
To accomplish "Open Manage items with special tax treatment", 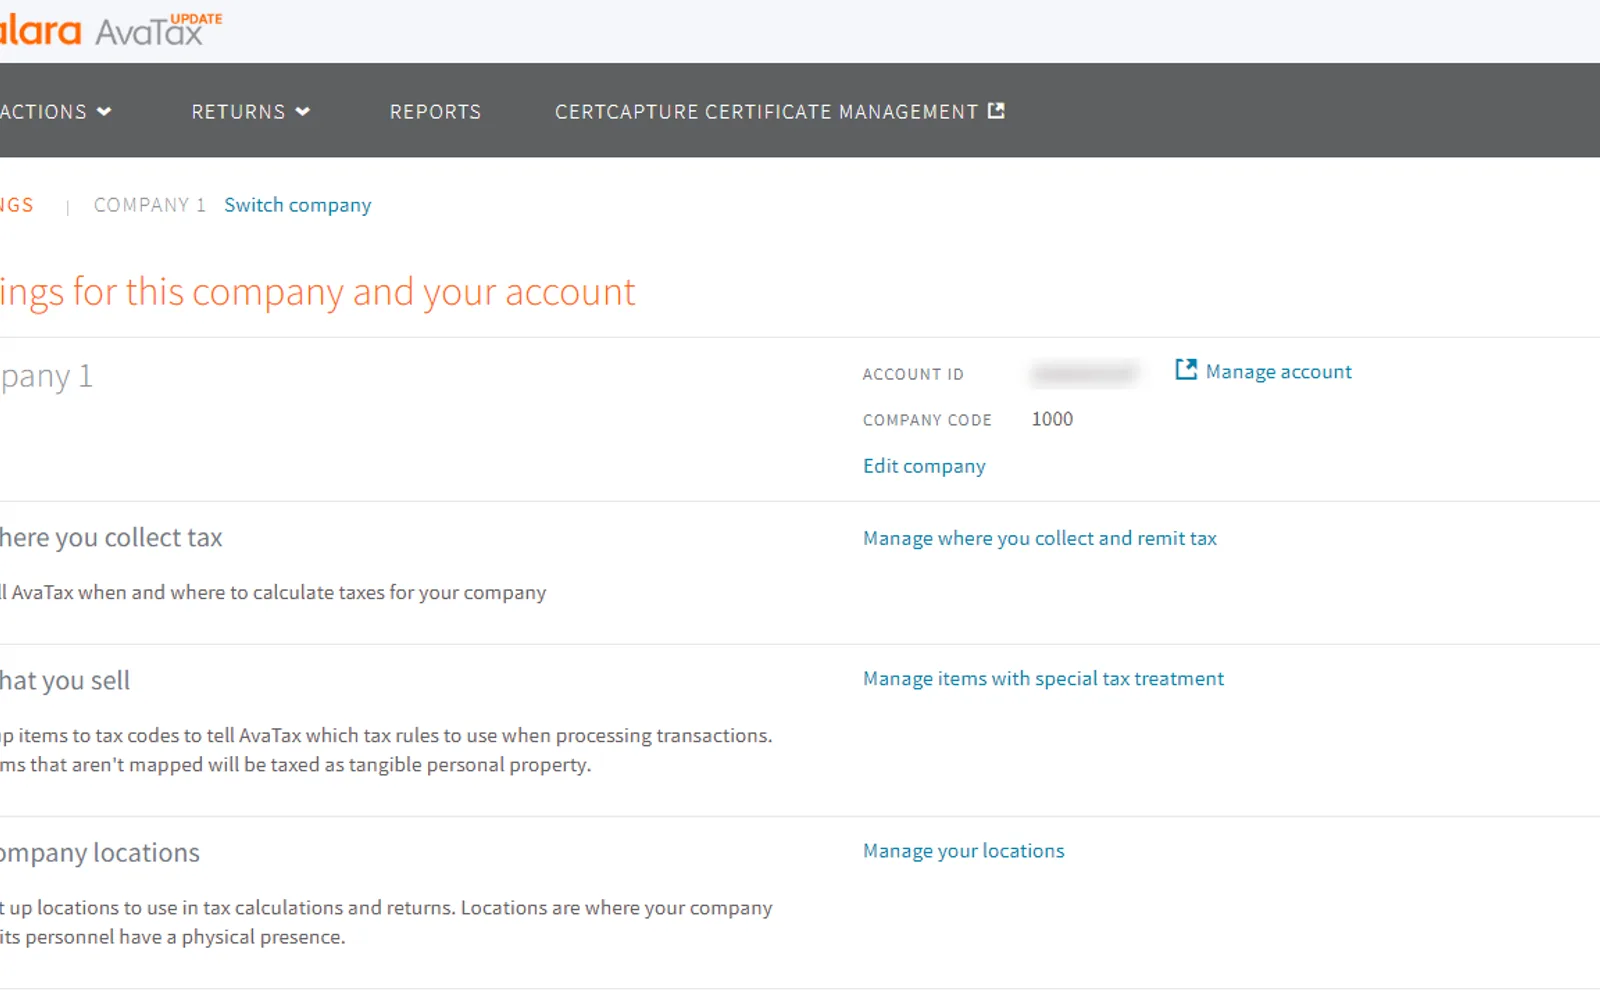I will coord(1043,679).
